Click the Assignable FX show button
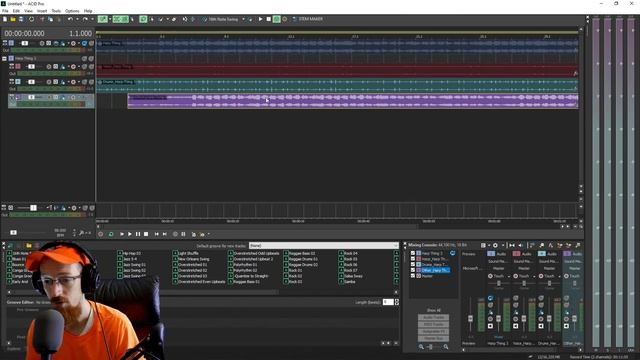The width and height of the screenshot is (640, 360). click(x=433, y=332)
